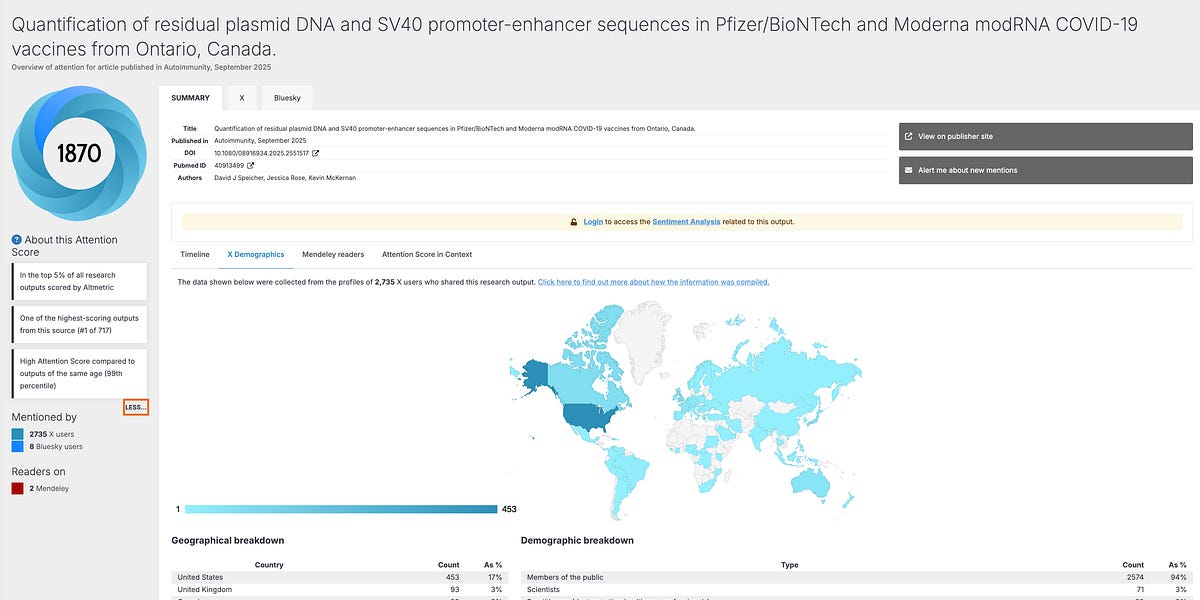The image size is (1200, 600).
Task: Open the Mendeley readers sub-tab
Action: [333, 255]
